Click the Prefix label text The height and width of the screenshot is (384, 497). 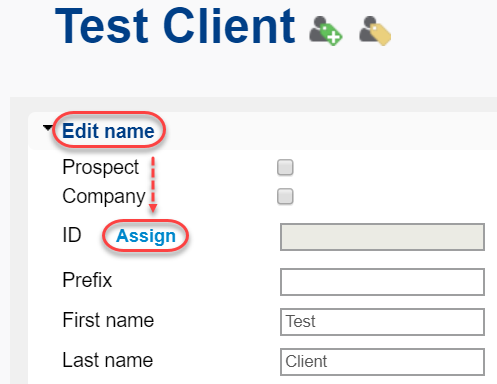tap(87, 280)
